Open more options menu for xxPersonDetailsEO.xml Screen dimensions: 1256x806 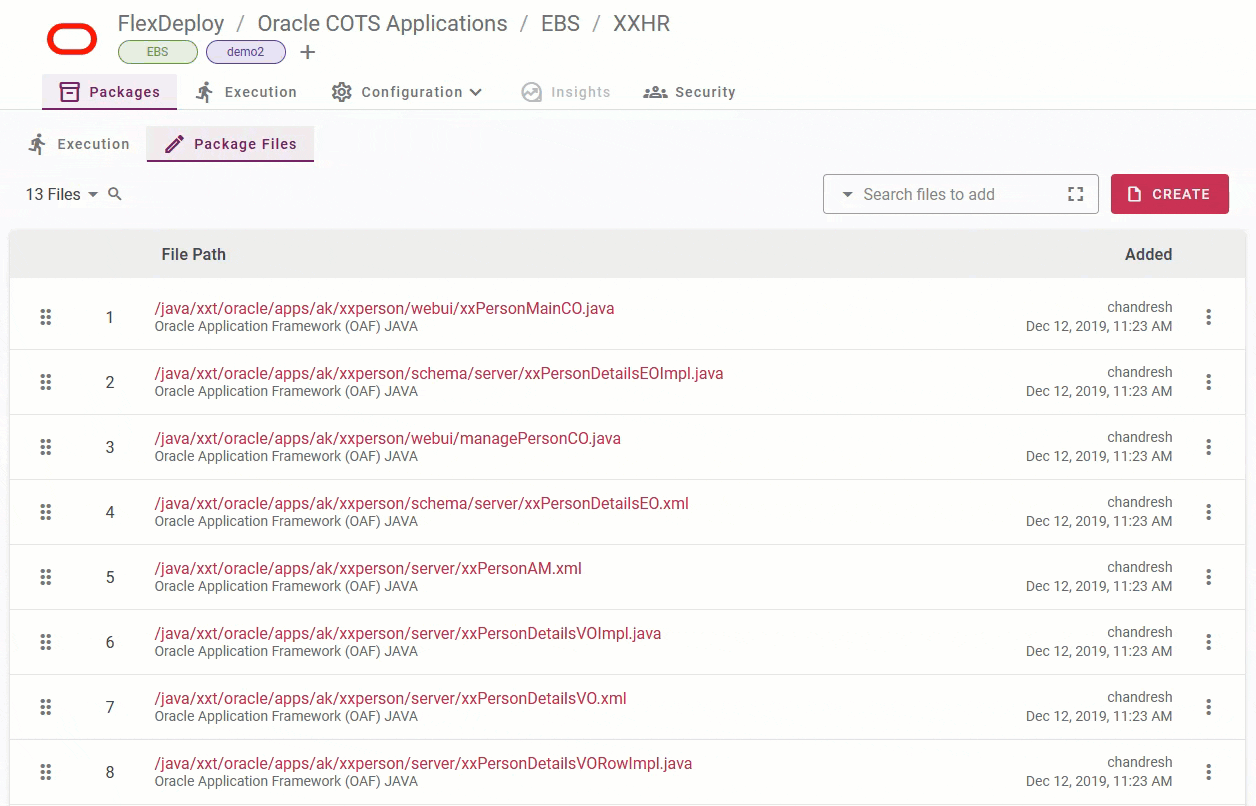(x=1208, y=512)
